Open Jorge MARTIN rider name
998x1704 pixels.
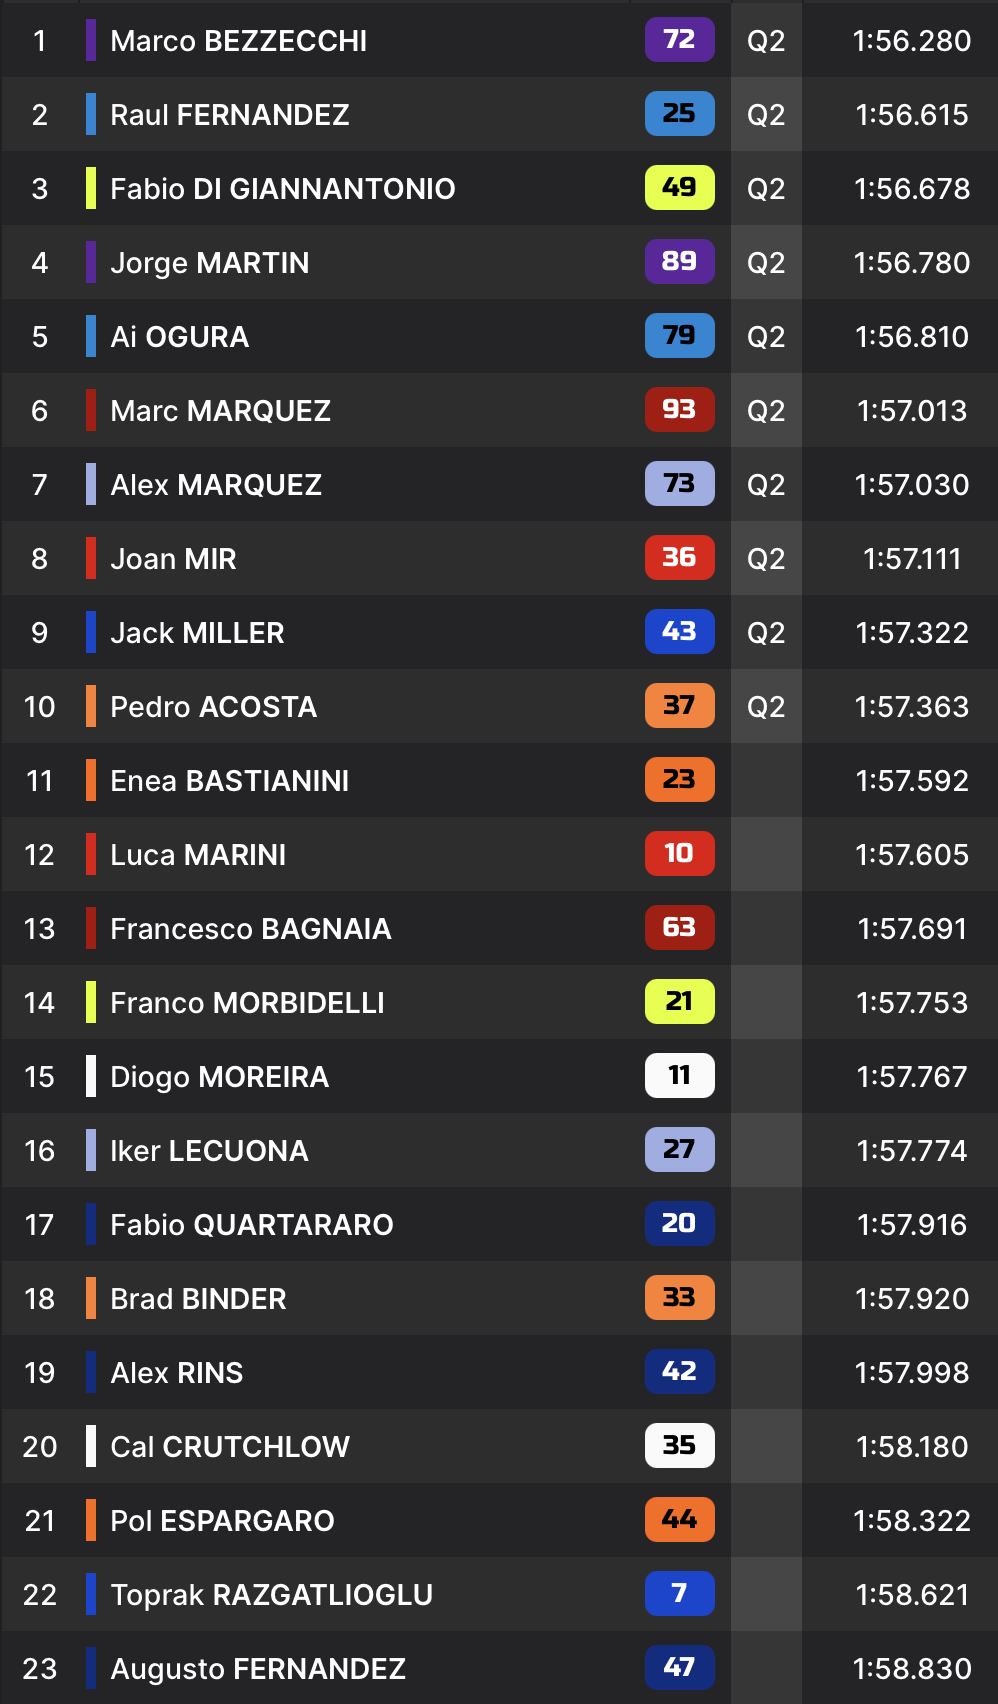(210, 263)
